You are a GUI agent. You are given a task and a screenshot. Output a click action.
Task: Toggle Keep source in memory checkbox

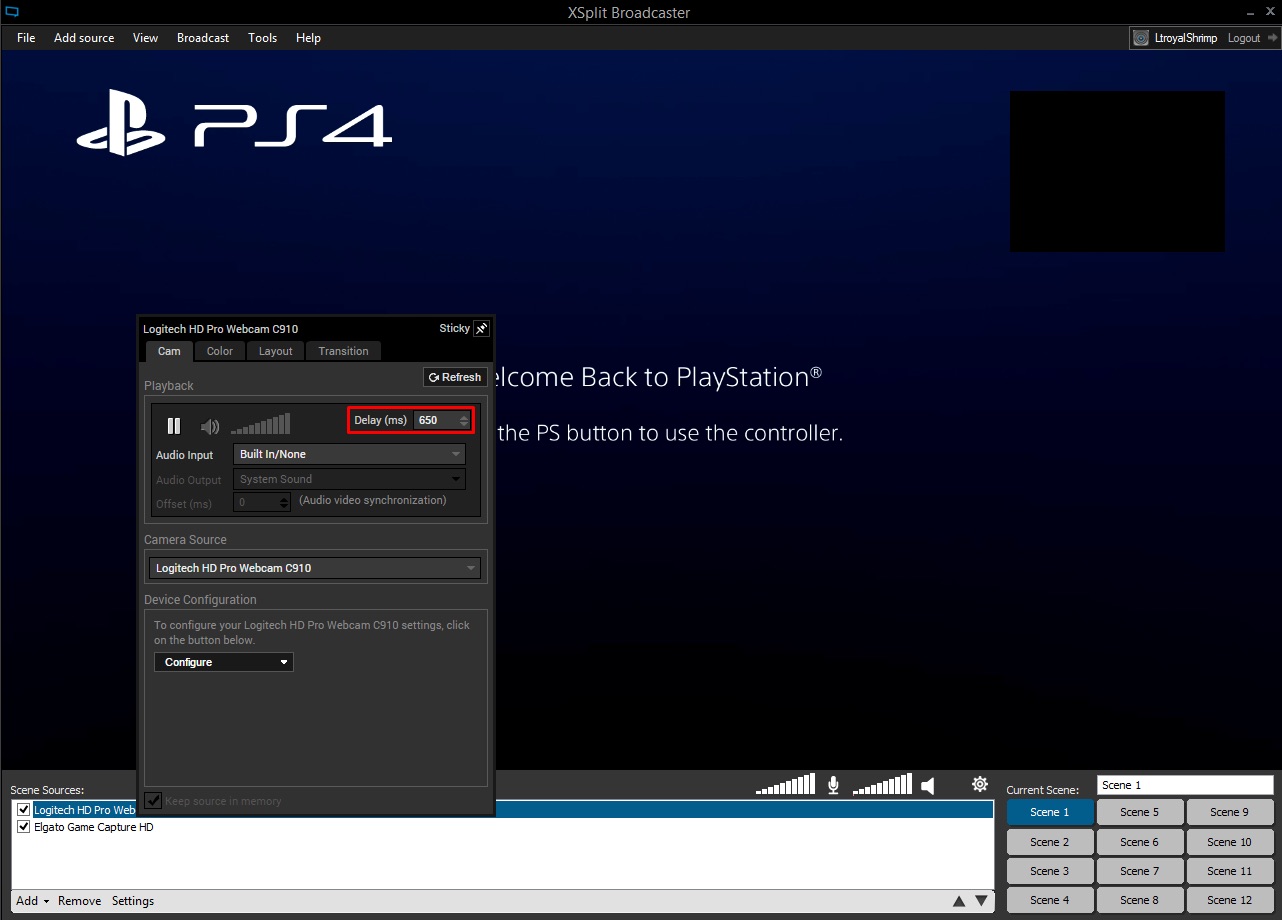[153, 800]
